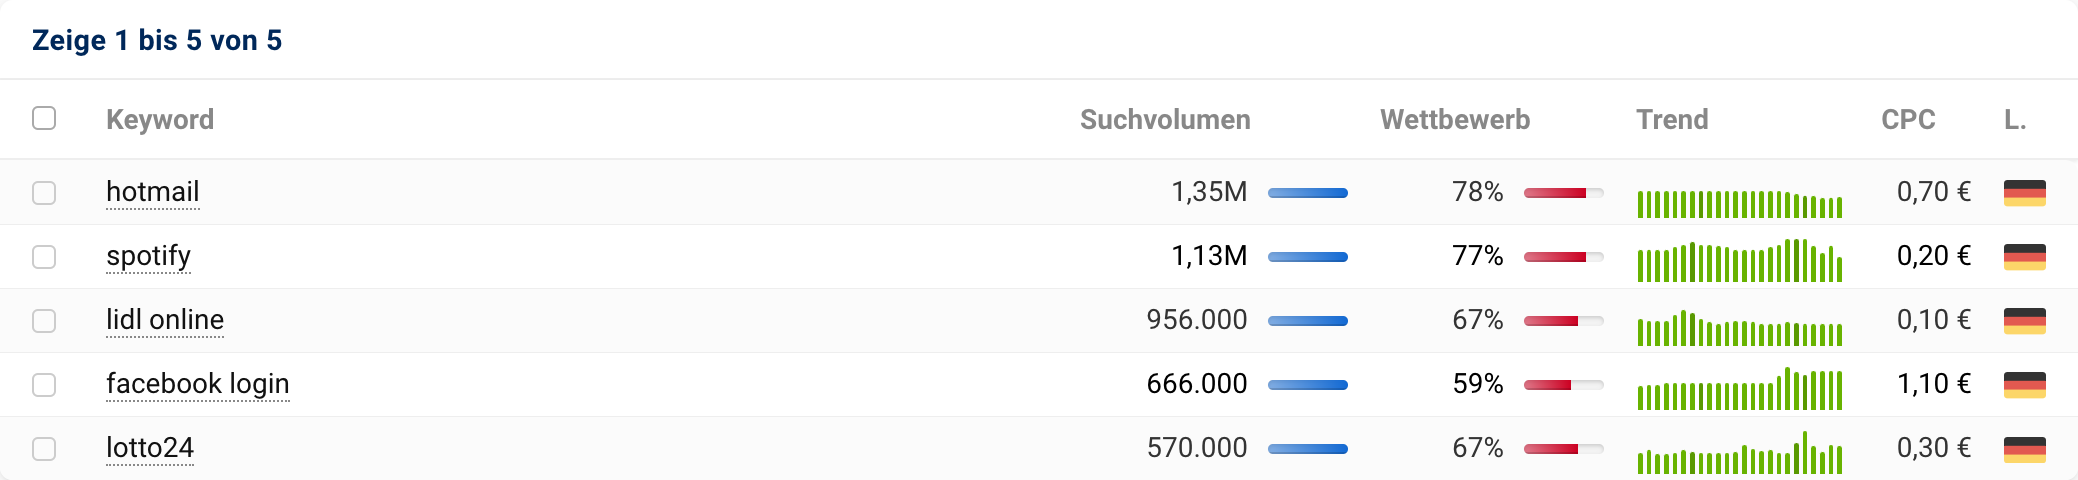
Task: Sort table by Suchvolumen column
Action: click(x=1165, y=120)
